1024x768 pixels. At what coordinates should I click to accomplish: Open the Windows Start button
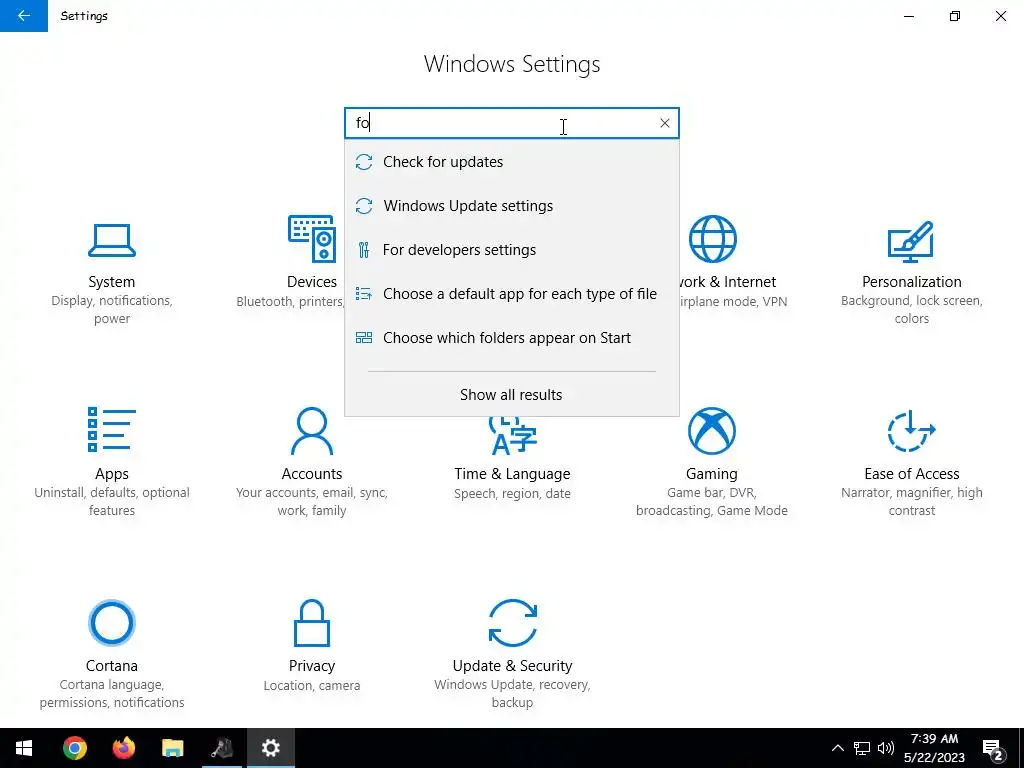[x=24, y=748]
